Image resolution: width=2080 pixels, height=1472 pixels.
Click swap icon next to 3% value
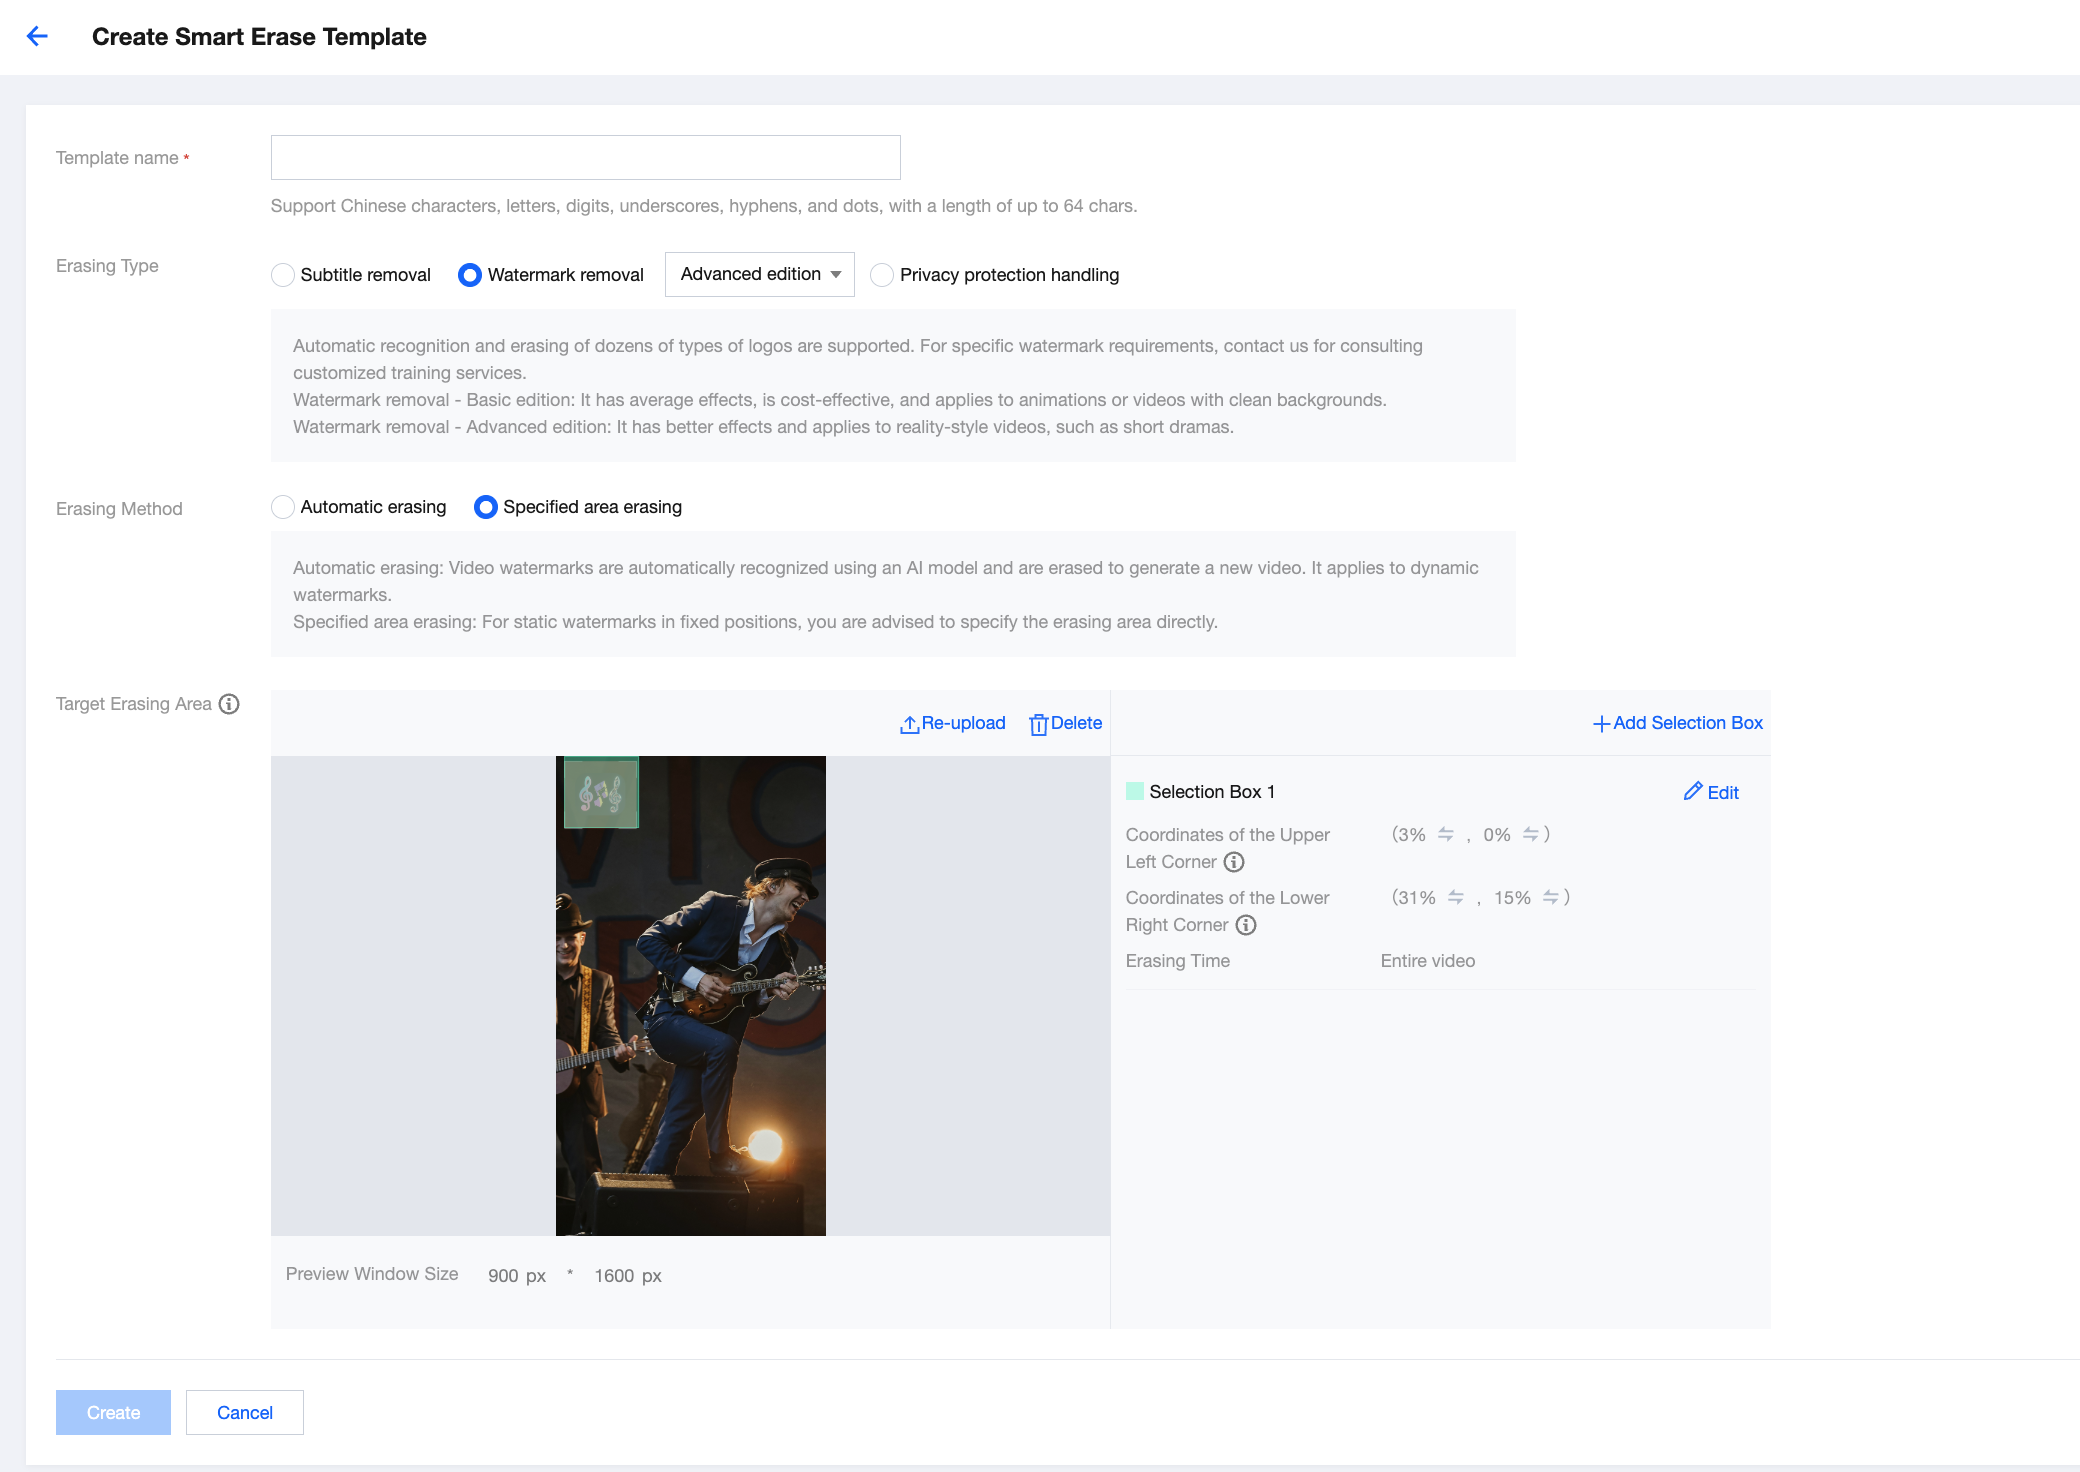click(1446, 834)
